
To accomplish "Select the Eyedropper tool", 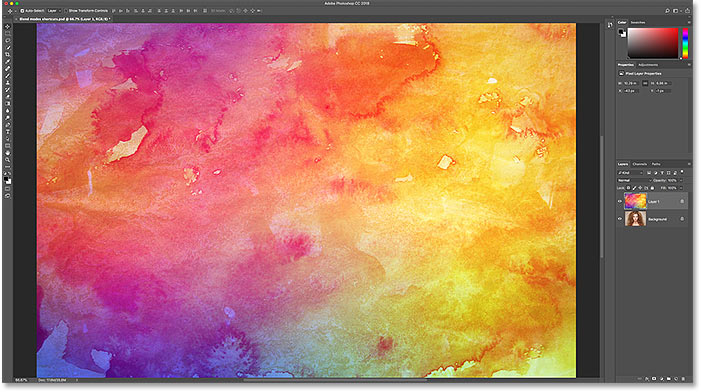I will (x=8, y=62).
